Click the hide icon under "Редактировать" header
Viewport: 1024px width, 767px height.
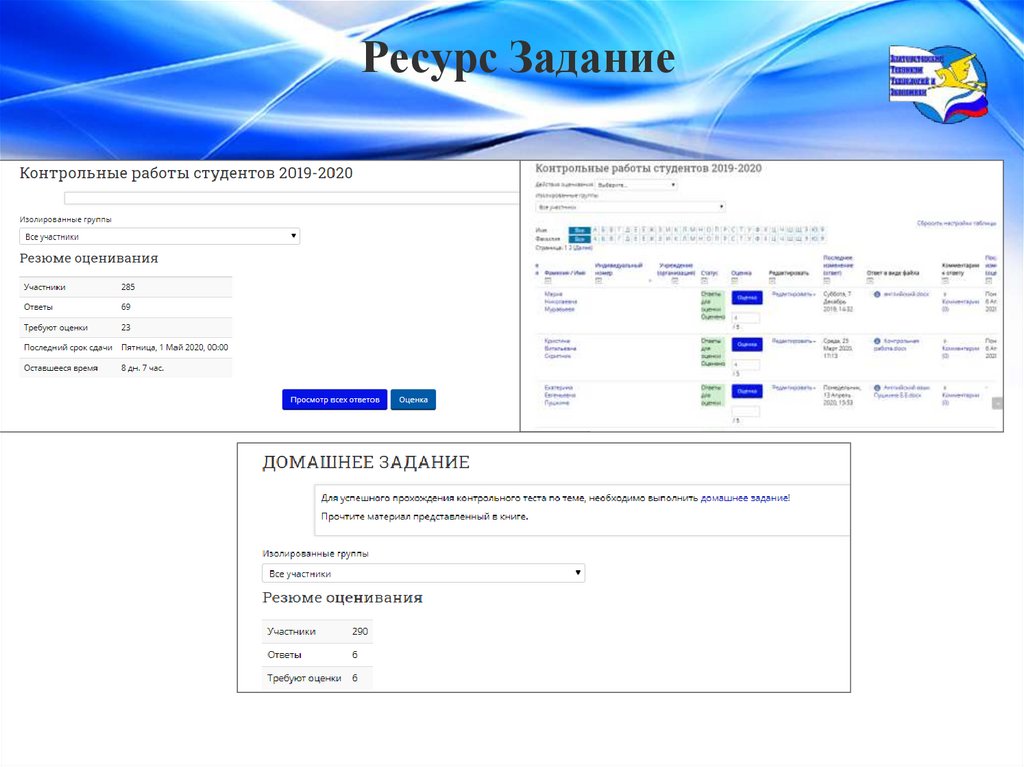click(x=772, y=281)
